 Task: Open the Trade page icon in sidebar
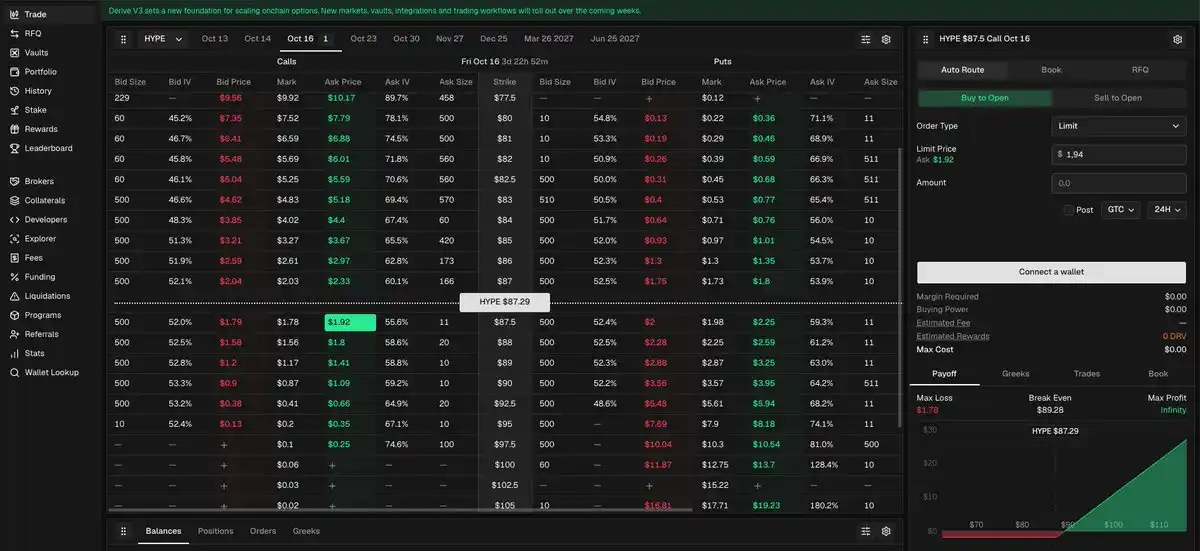[x=14, y=15]
